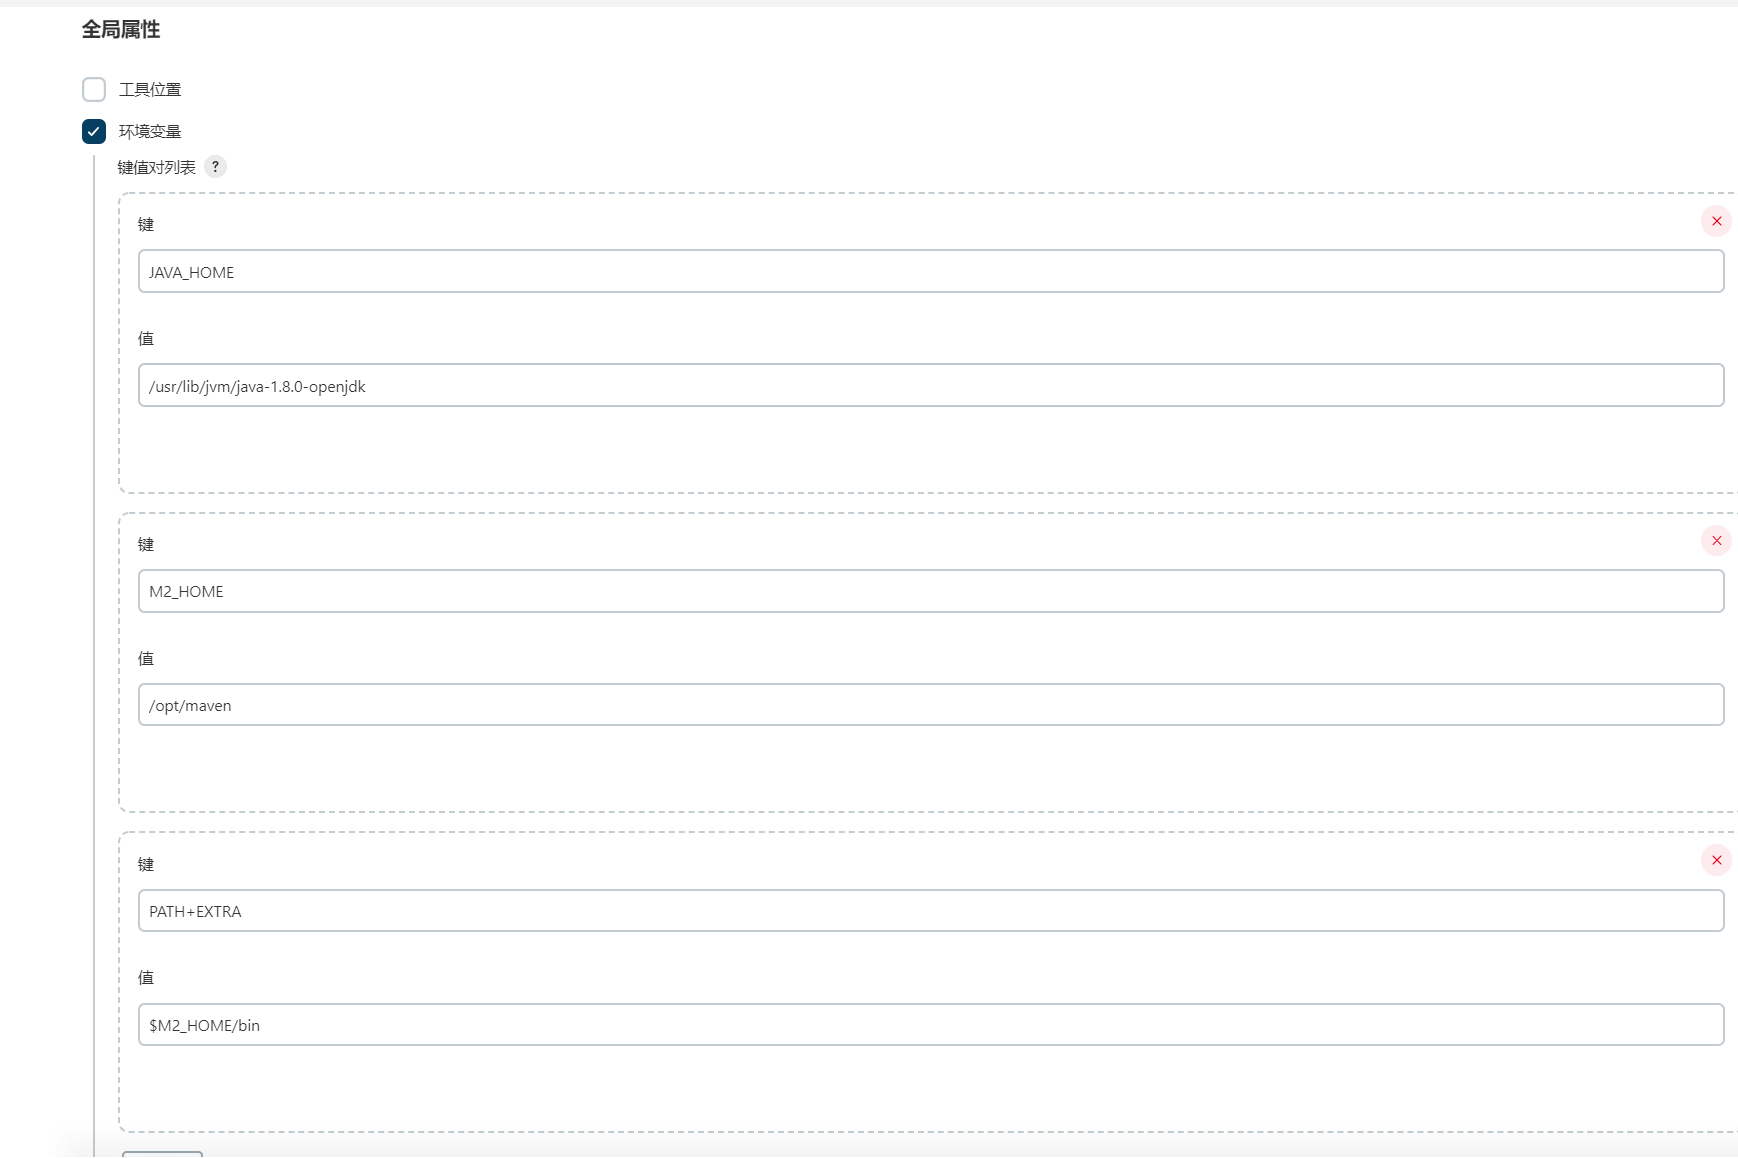
Task: Uncheck the 环境变量 checkbox
Action: point(94,132)
